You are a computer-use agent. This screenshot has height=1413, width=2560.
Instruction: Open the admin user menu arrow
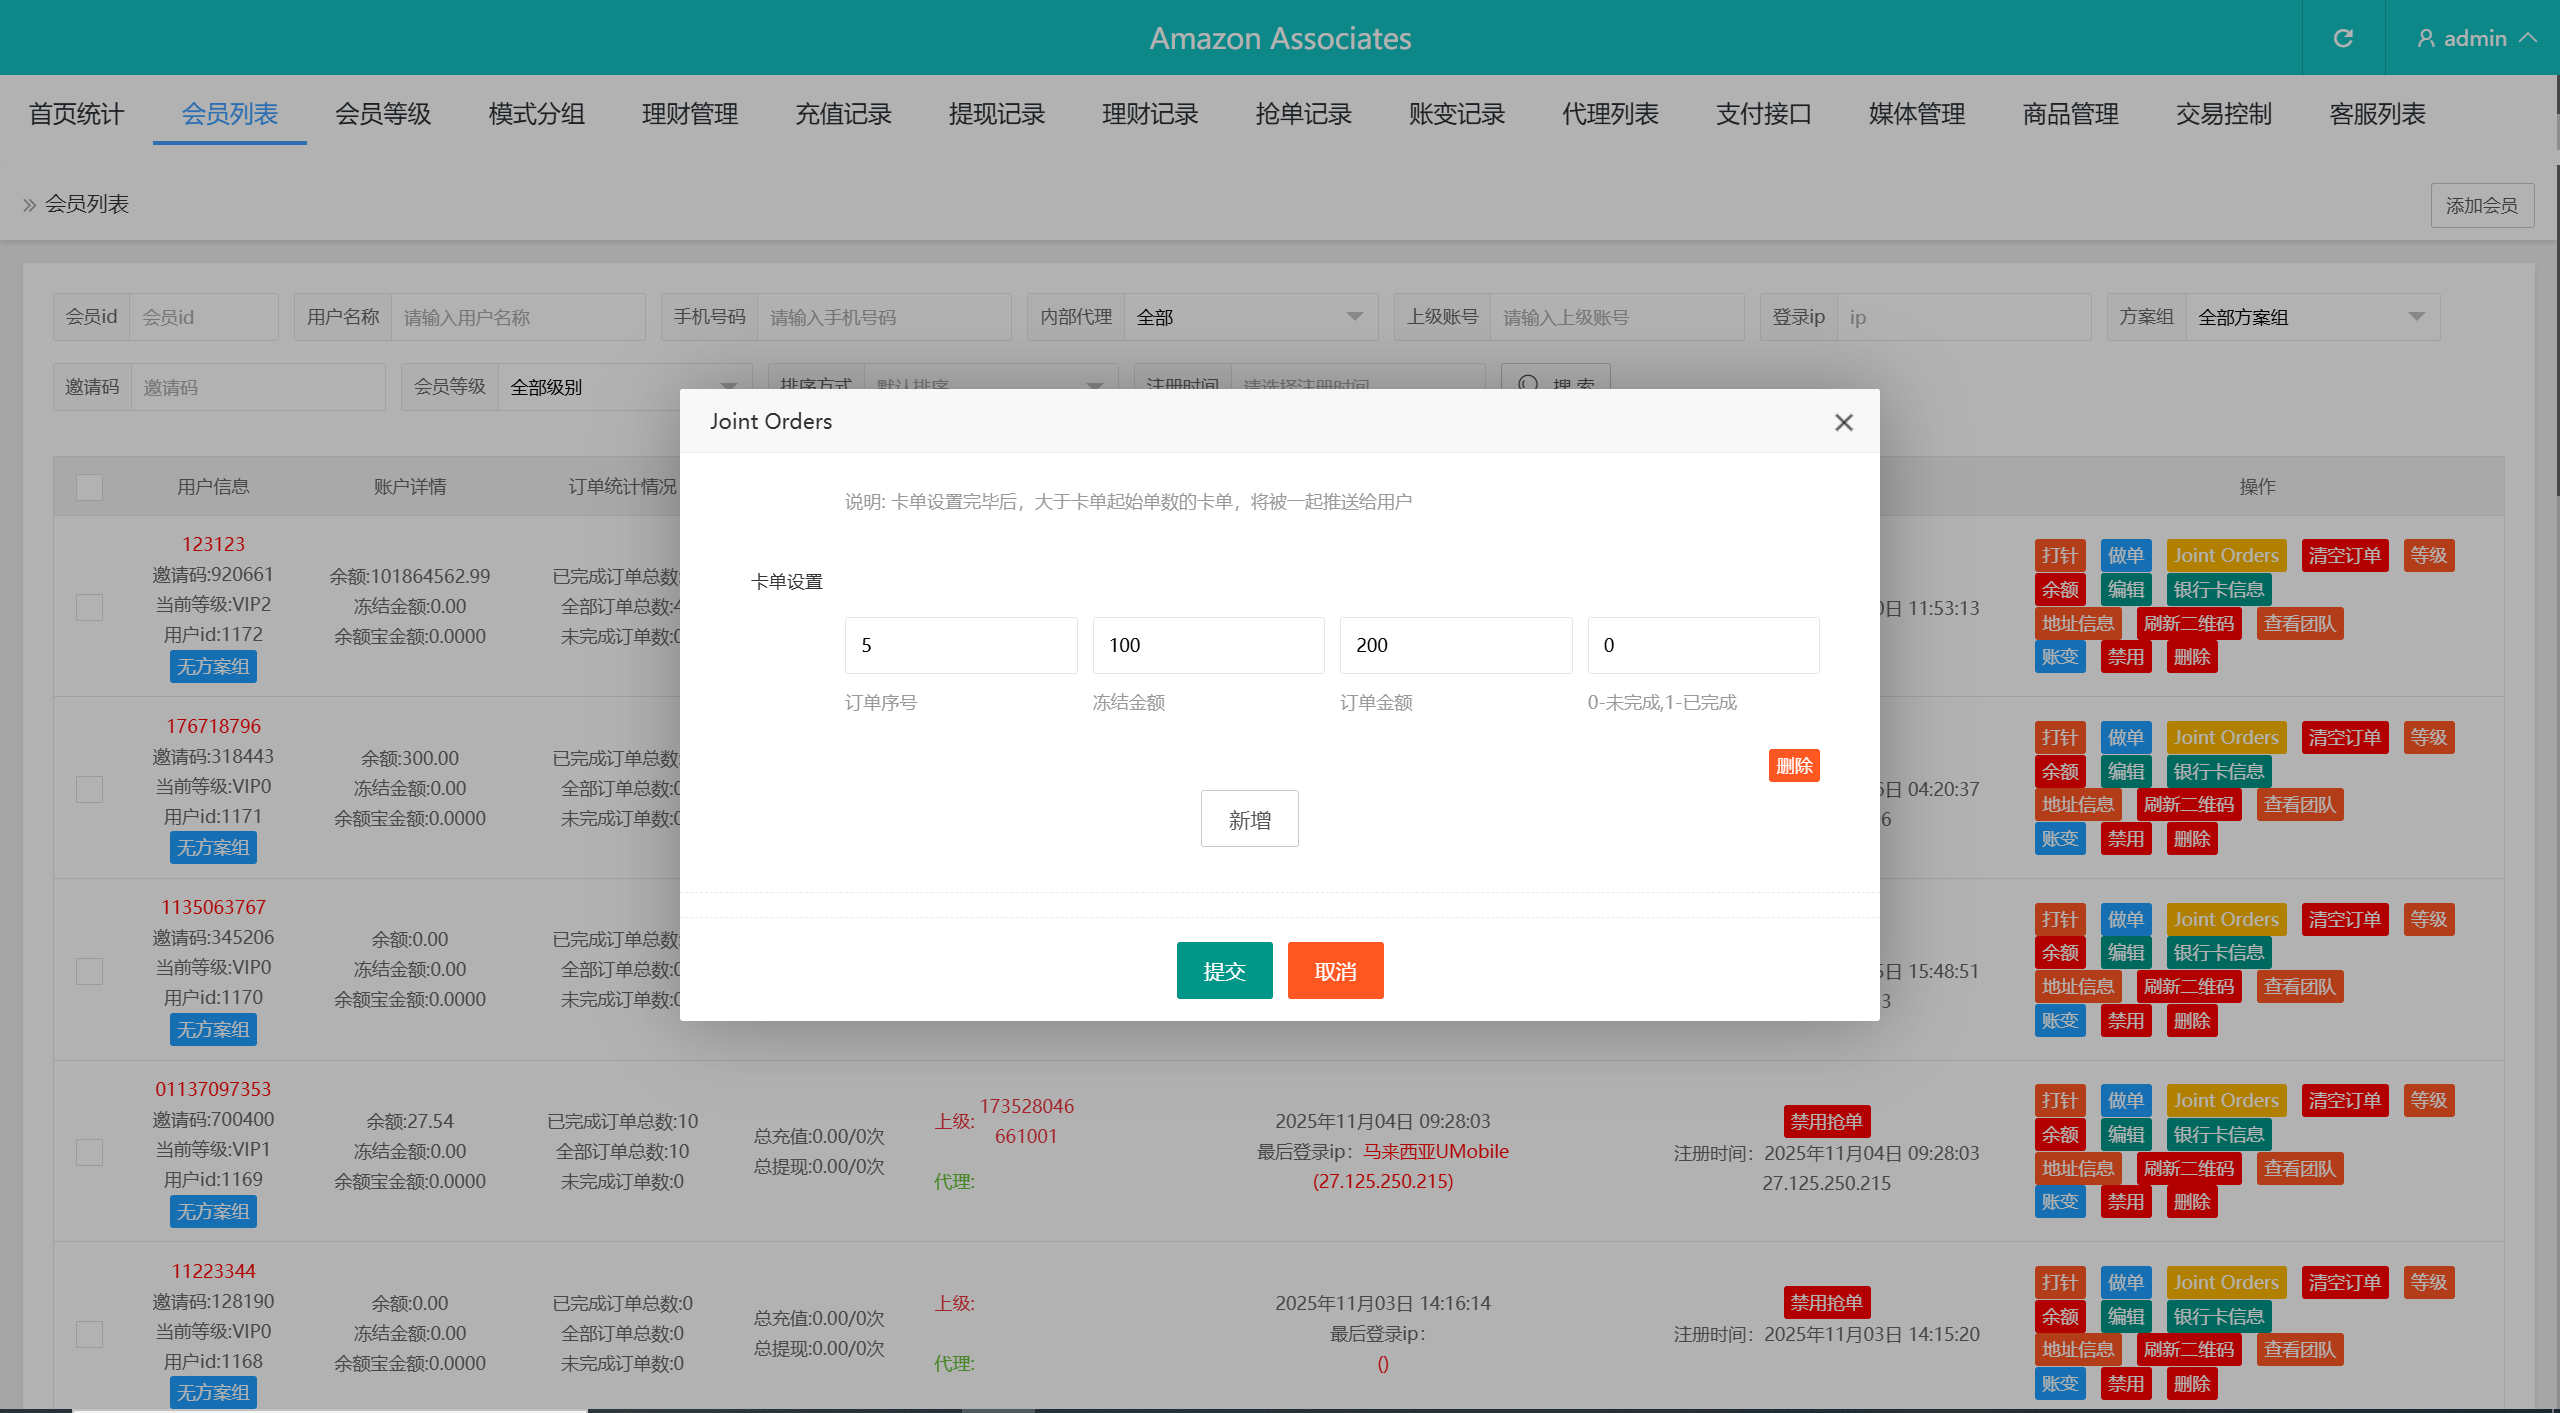click(2530, 38)
